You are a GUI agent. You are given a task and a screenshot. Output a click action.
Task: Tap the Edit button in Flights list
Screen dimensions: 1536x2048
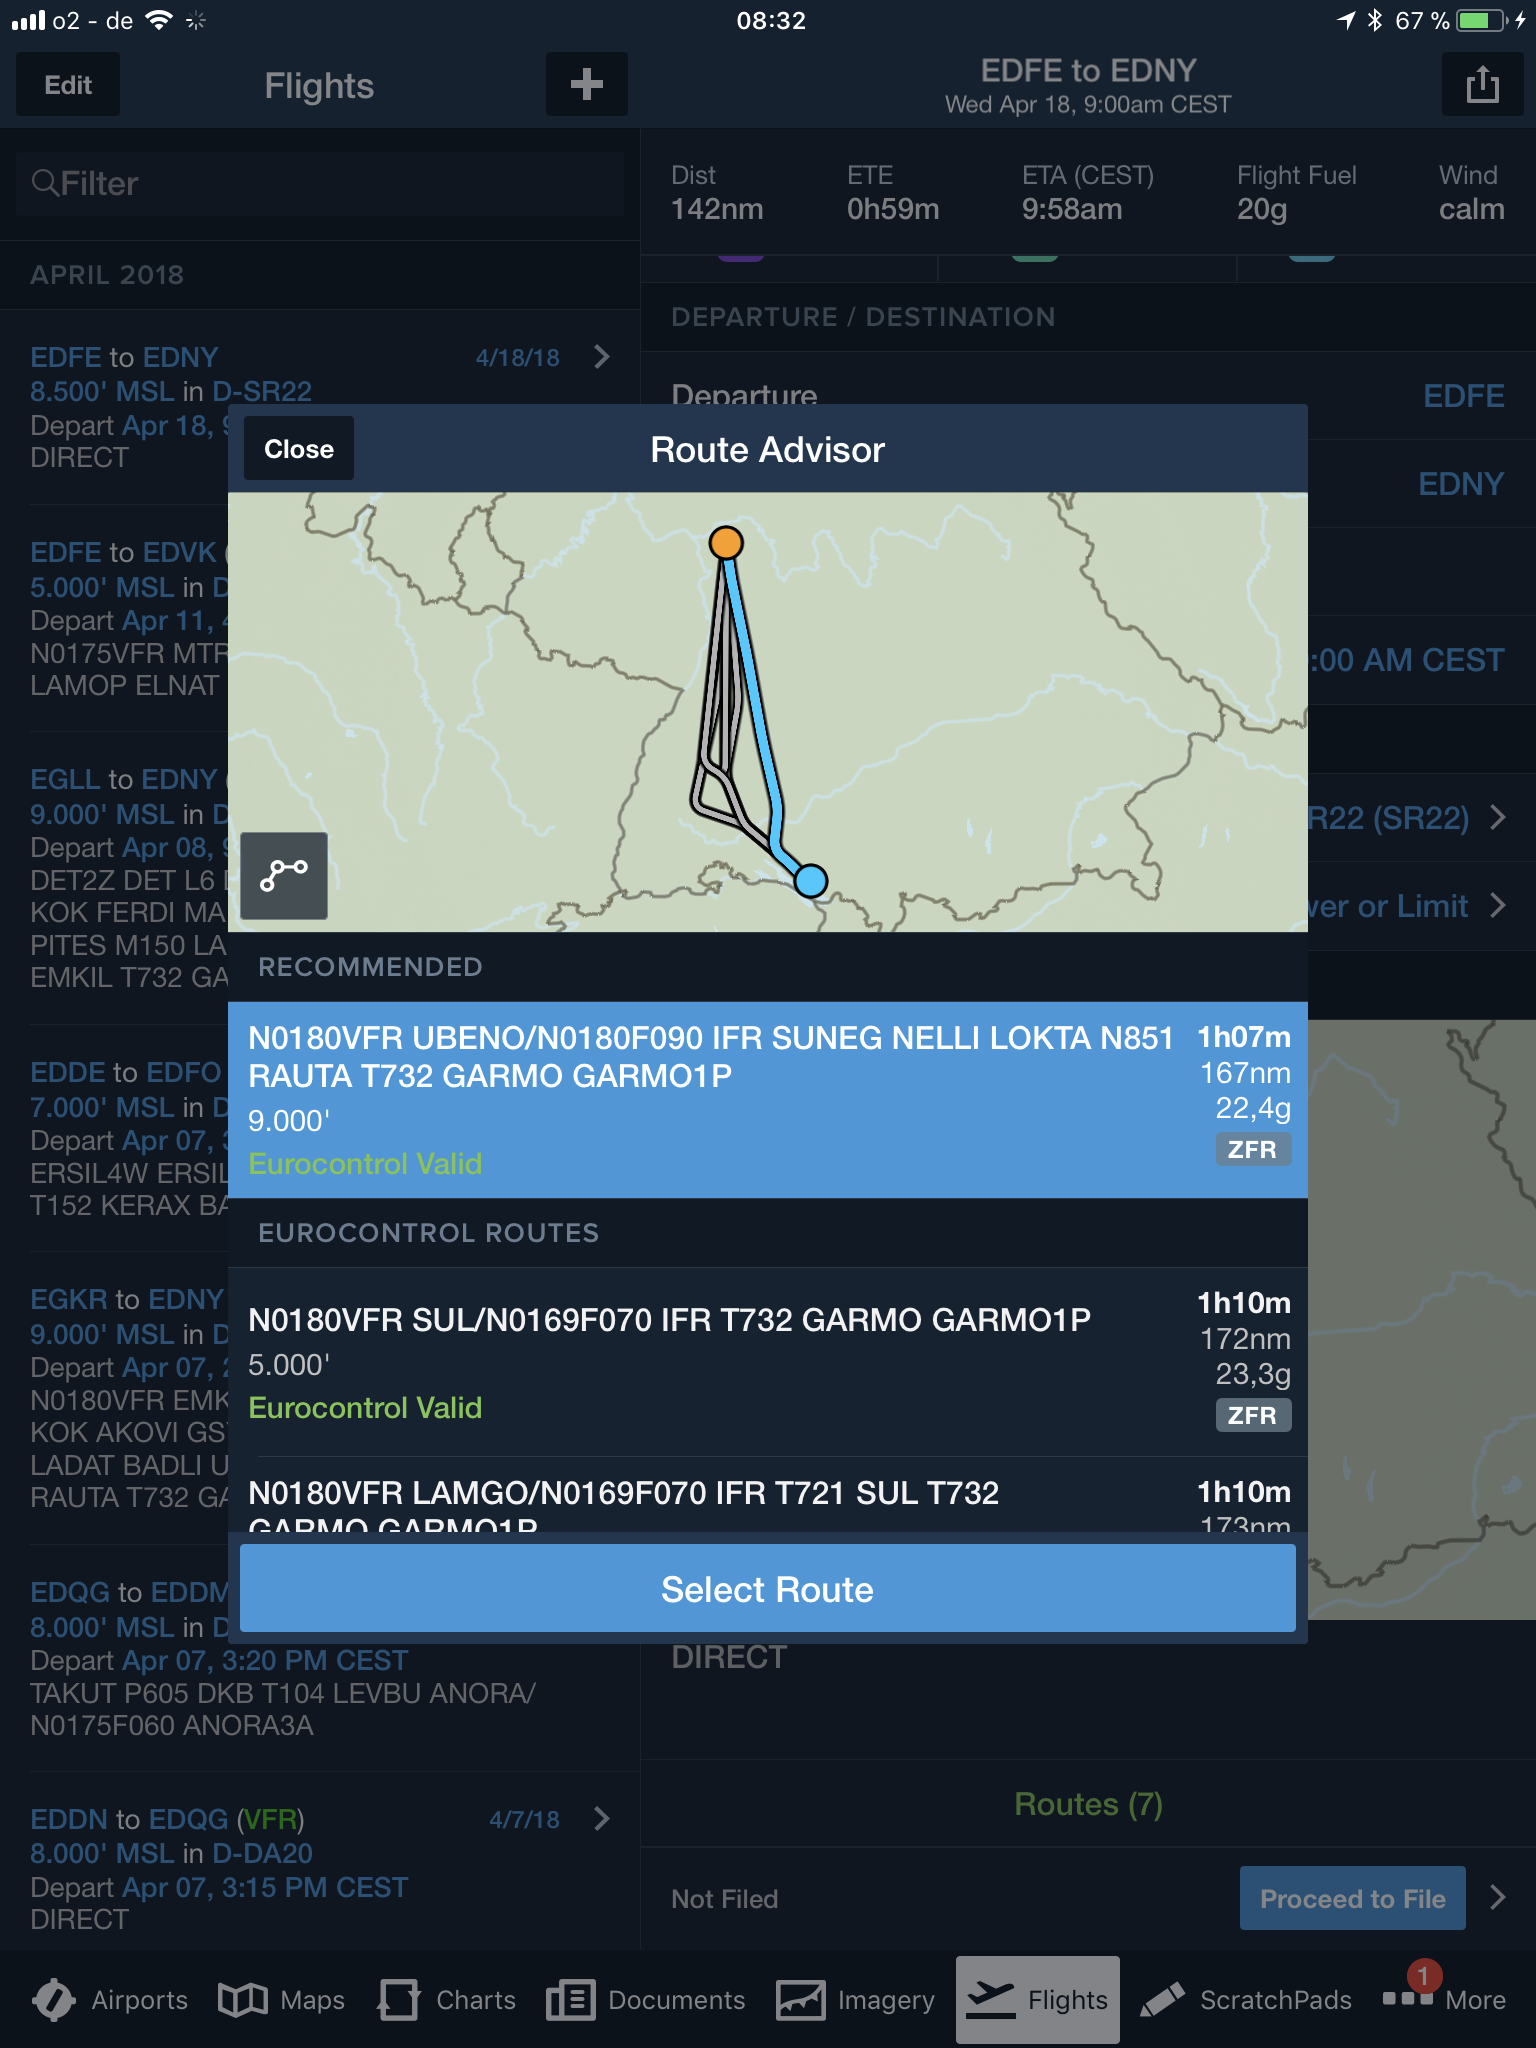click(68, 85)
